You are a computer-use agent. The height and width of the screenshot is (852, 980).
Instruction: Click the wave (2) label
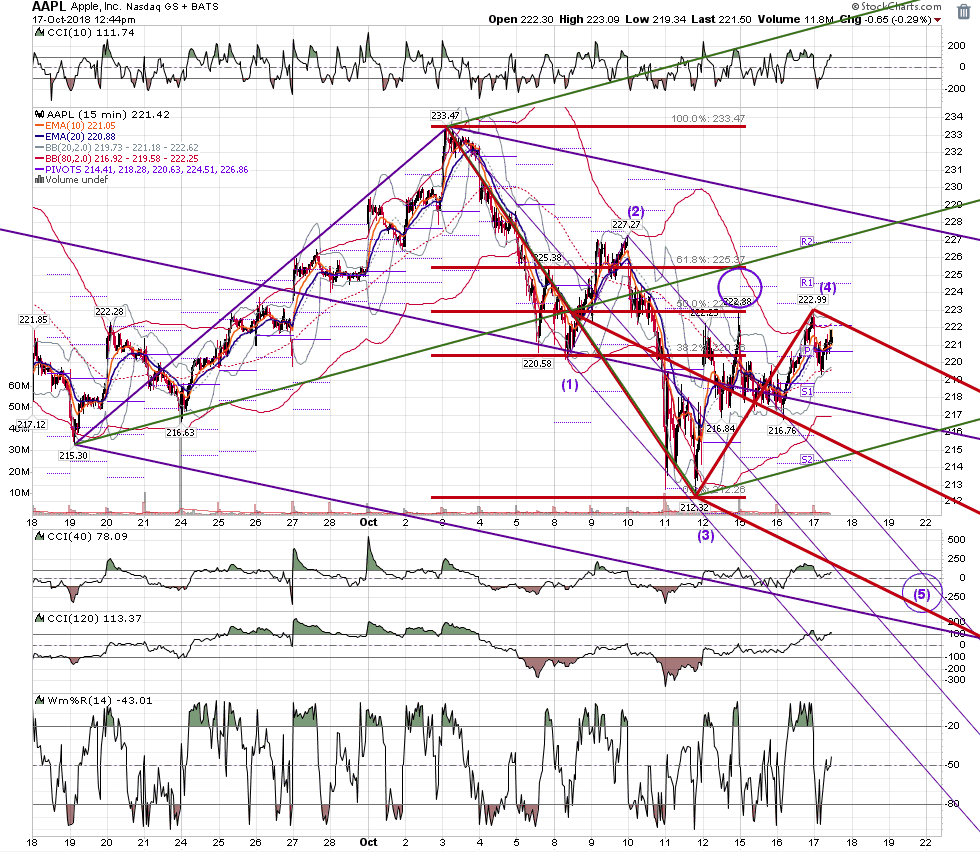(x=636, y=211)
